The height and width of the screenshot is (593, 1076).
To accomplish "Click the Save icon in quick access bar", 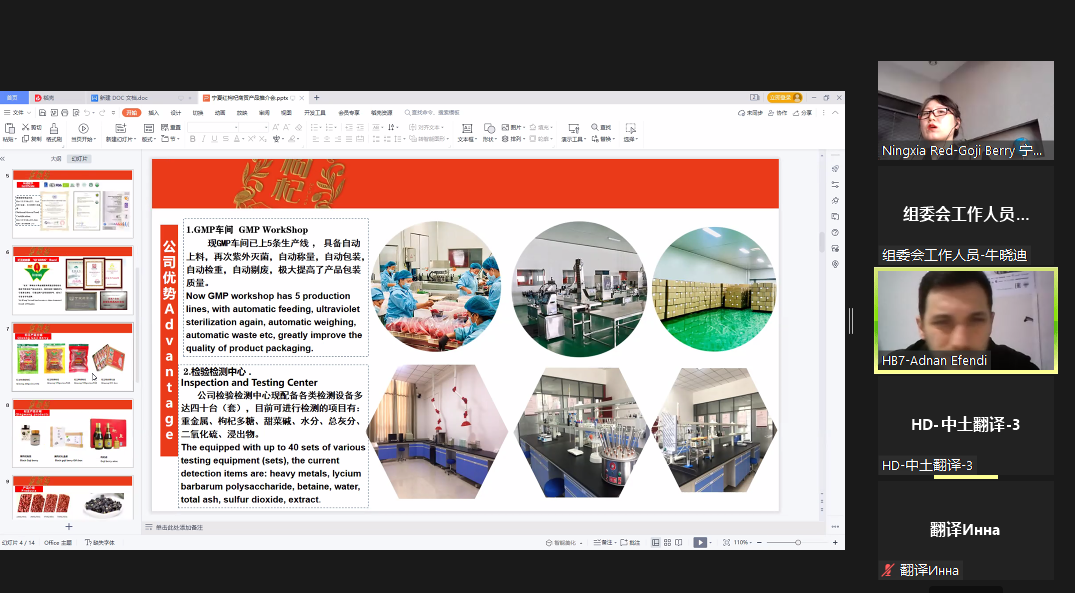I will point(42,113).
